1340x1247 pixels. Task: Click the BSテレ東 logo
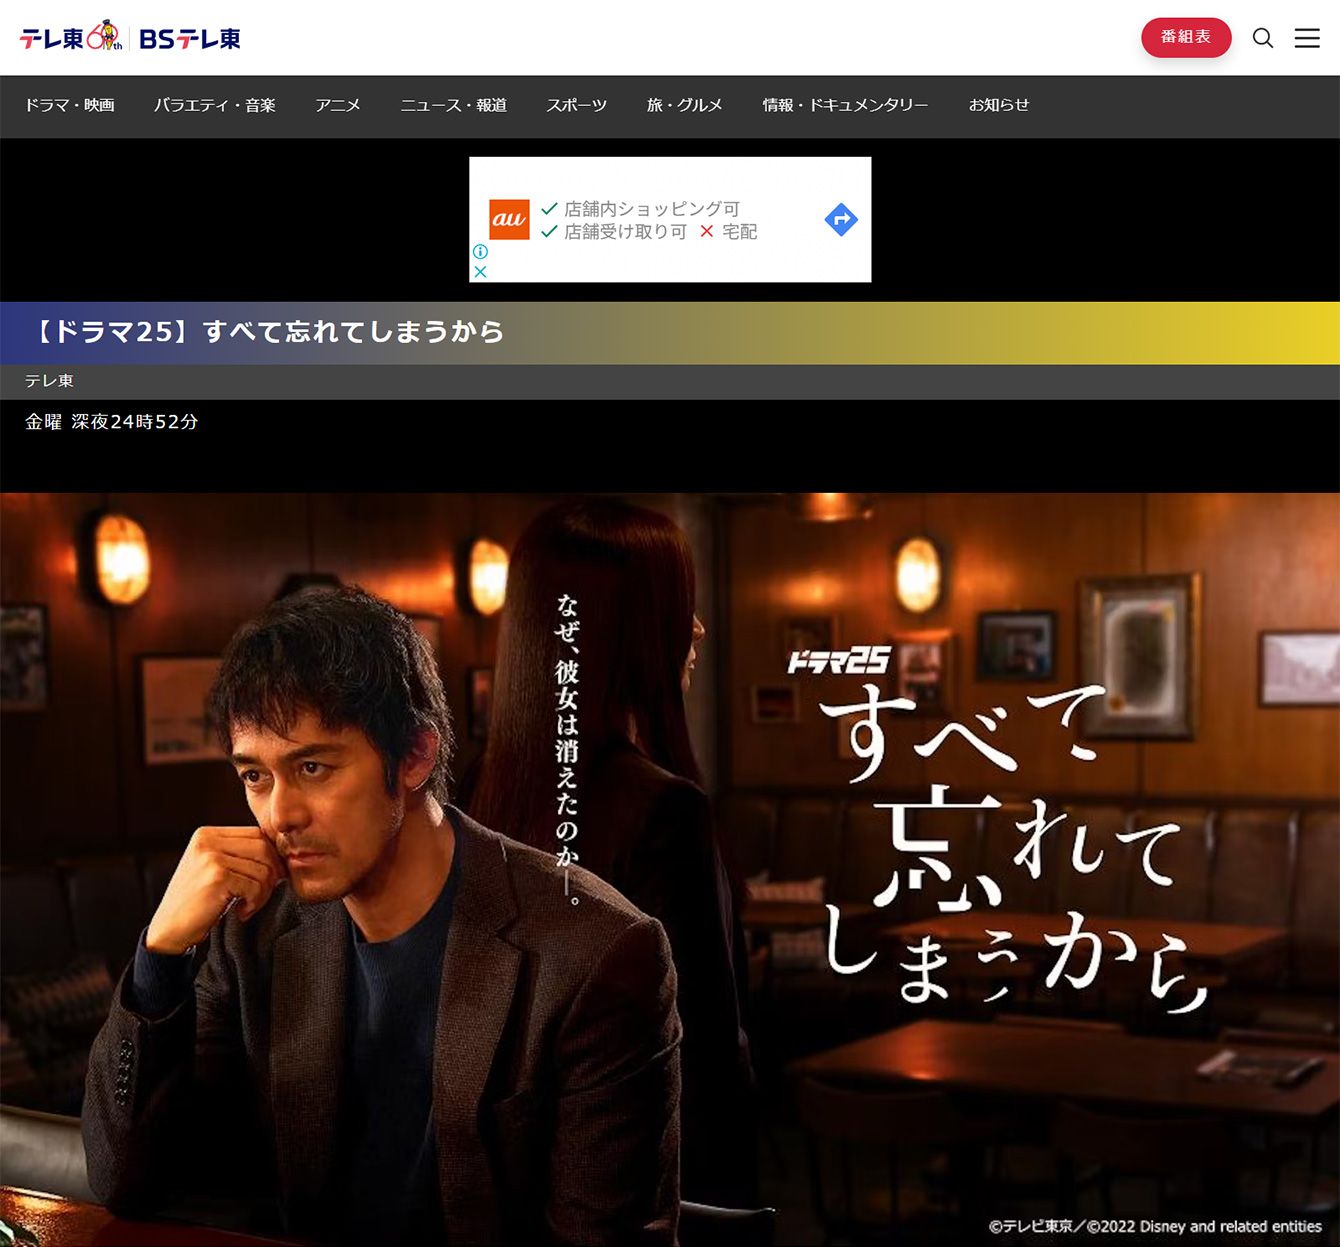click(190, 39)
